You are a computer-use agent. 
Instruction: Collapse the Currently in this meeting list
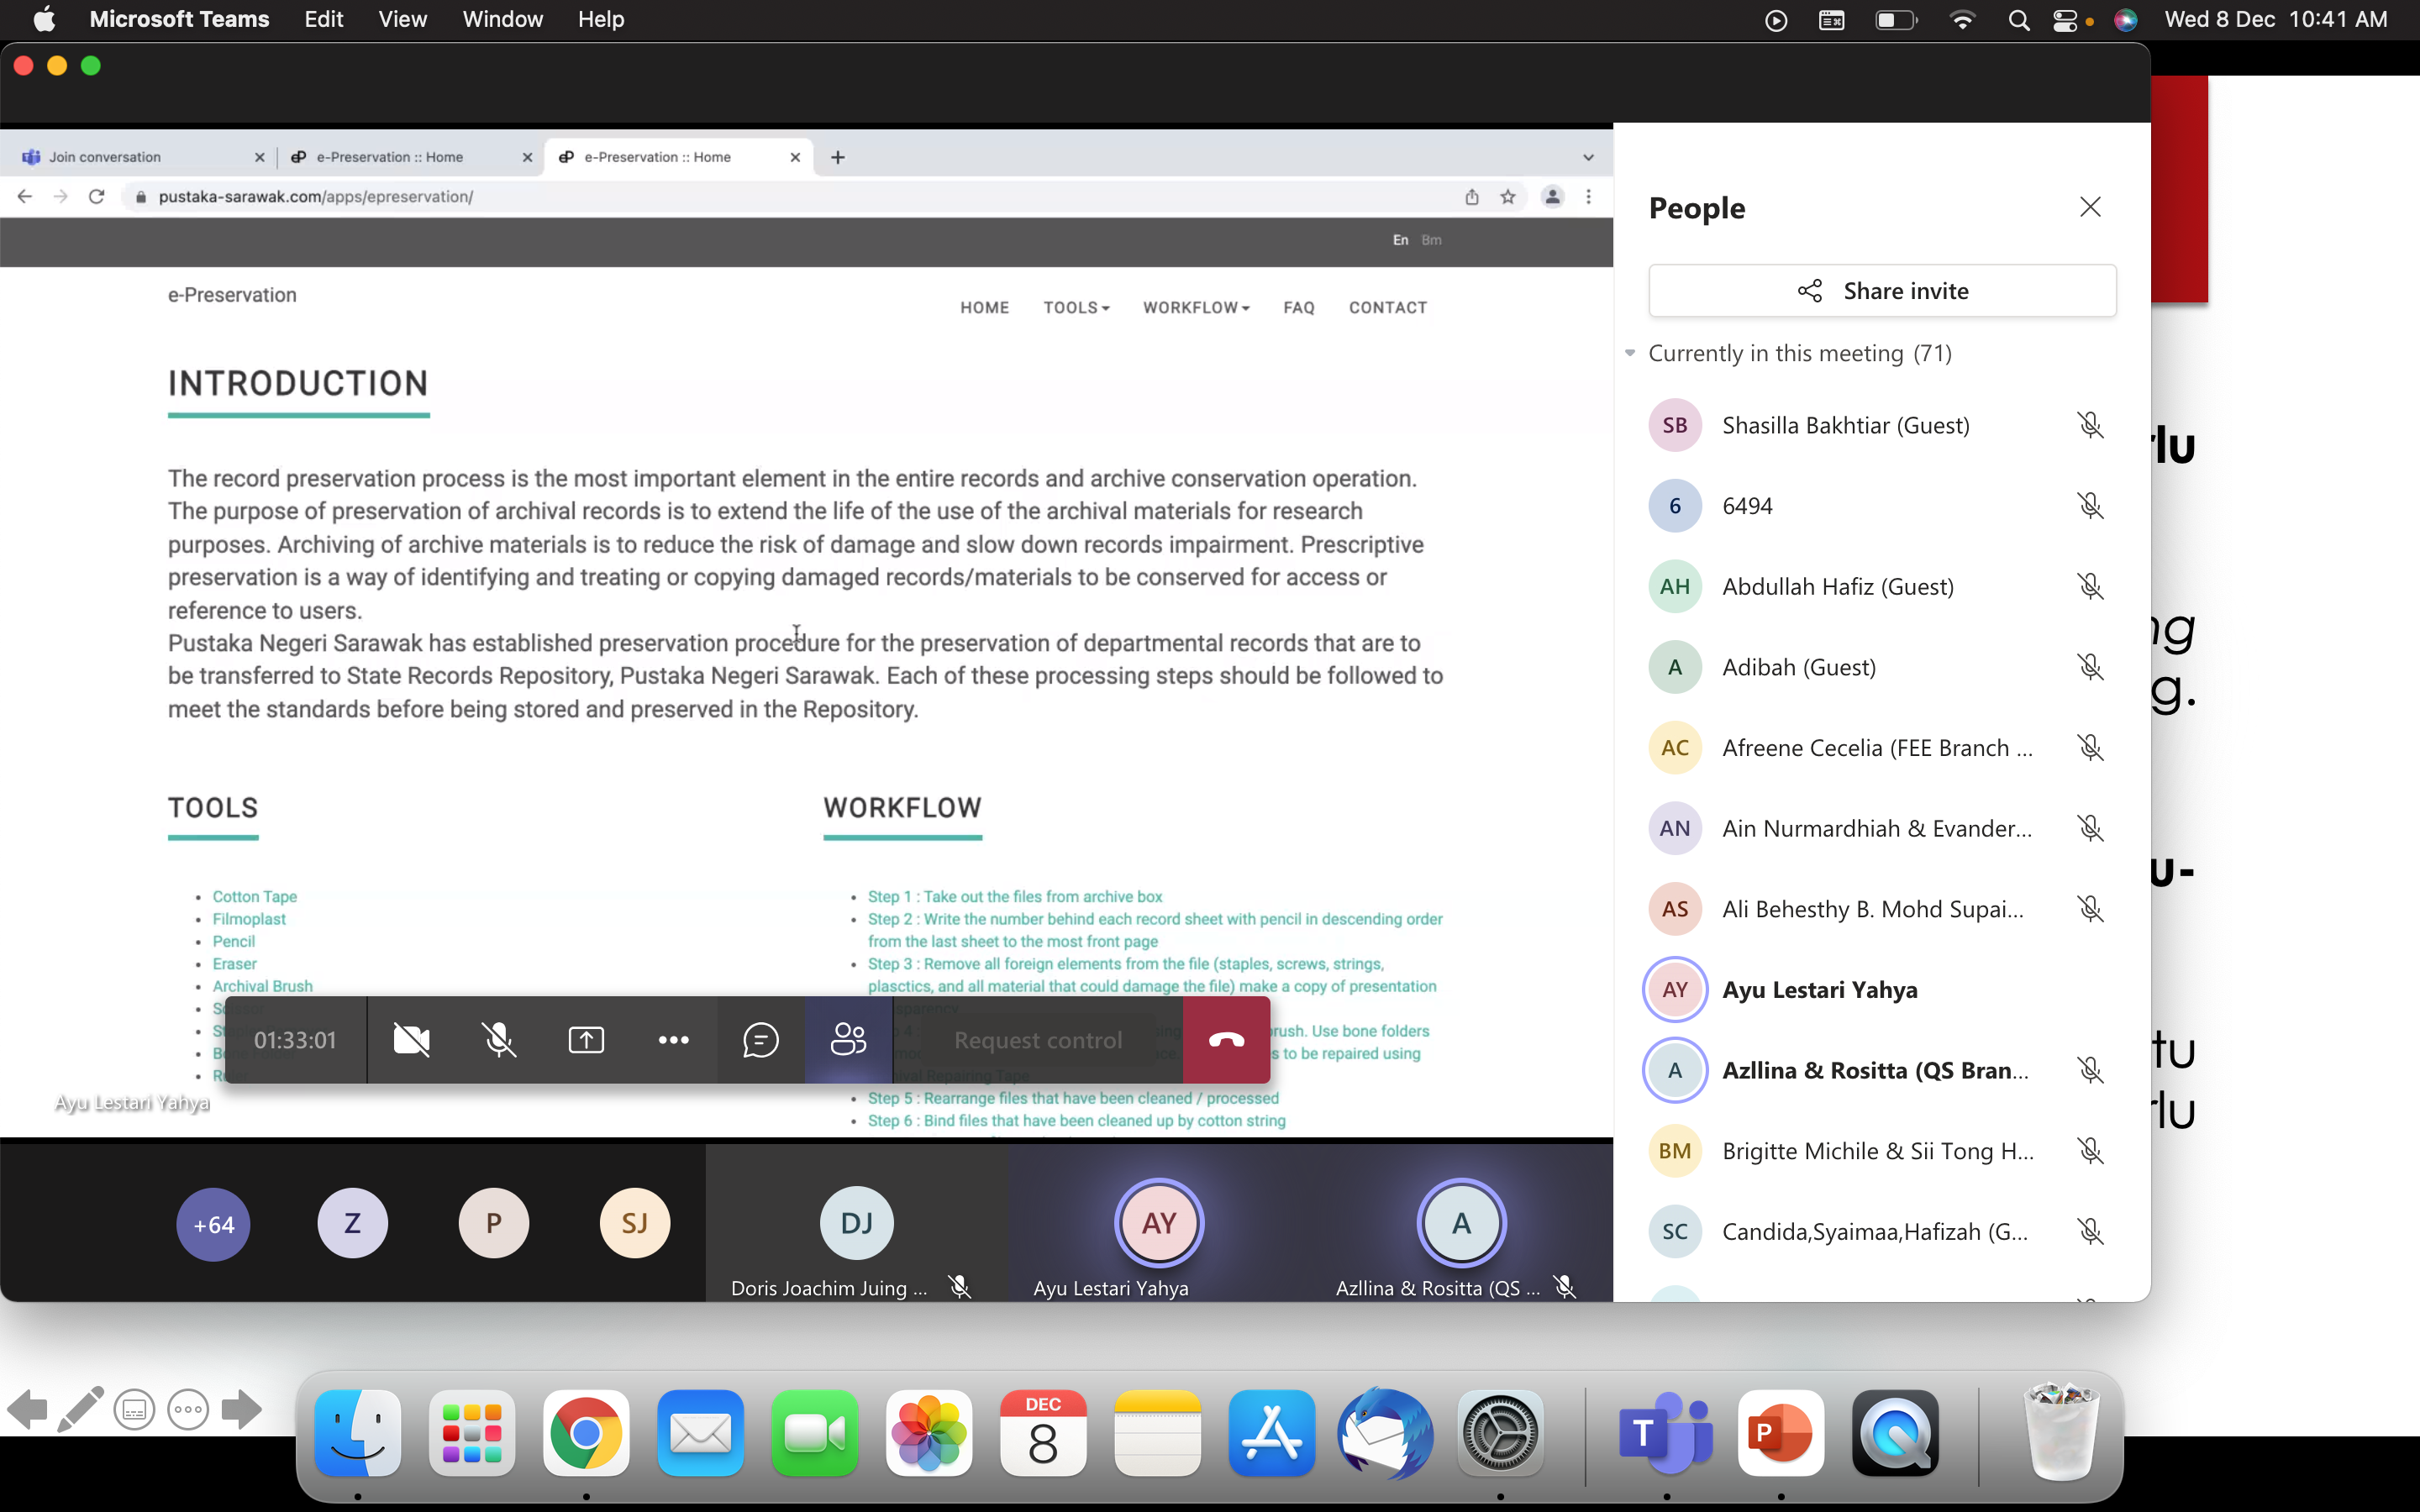tap(1630, 353)
